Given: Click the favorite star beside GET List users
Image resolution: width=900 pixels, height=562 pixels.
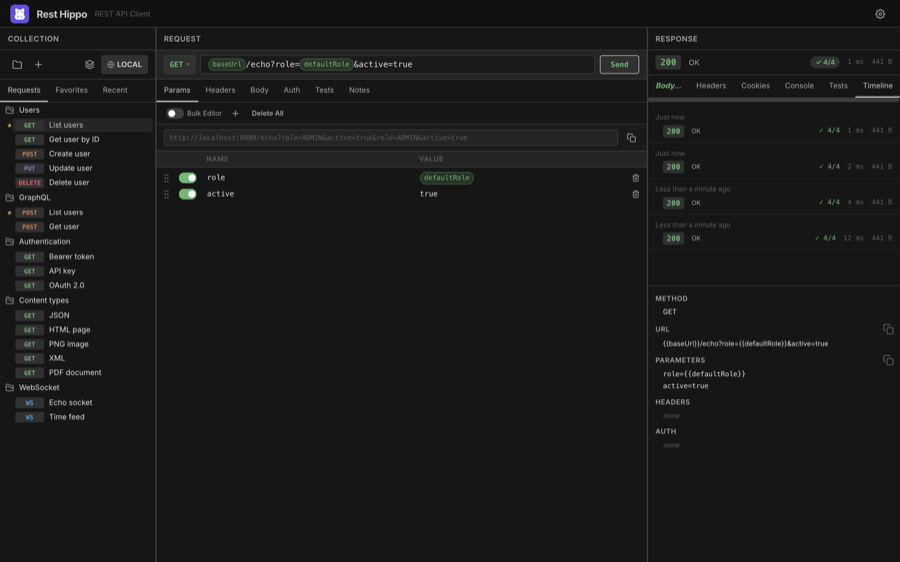Looking at the screenshot, I should pos(9,125).
